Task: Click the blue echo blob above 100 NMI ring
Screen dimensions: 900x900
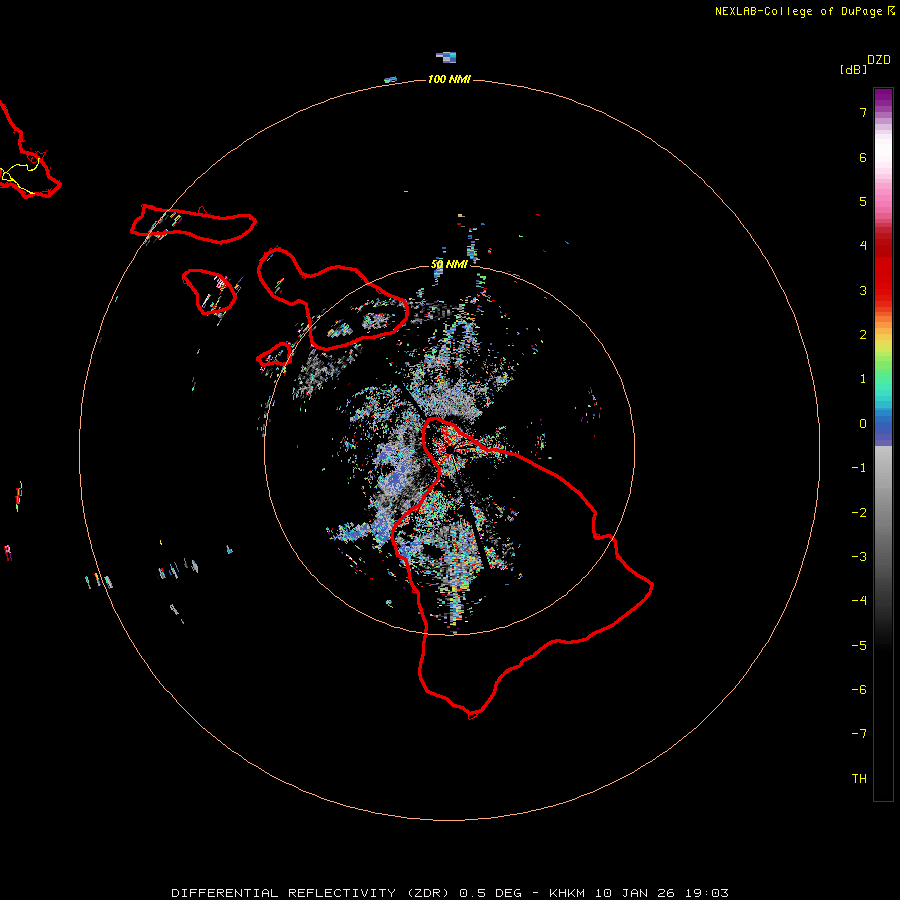Action: (447, 57)
